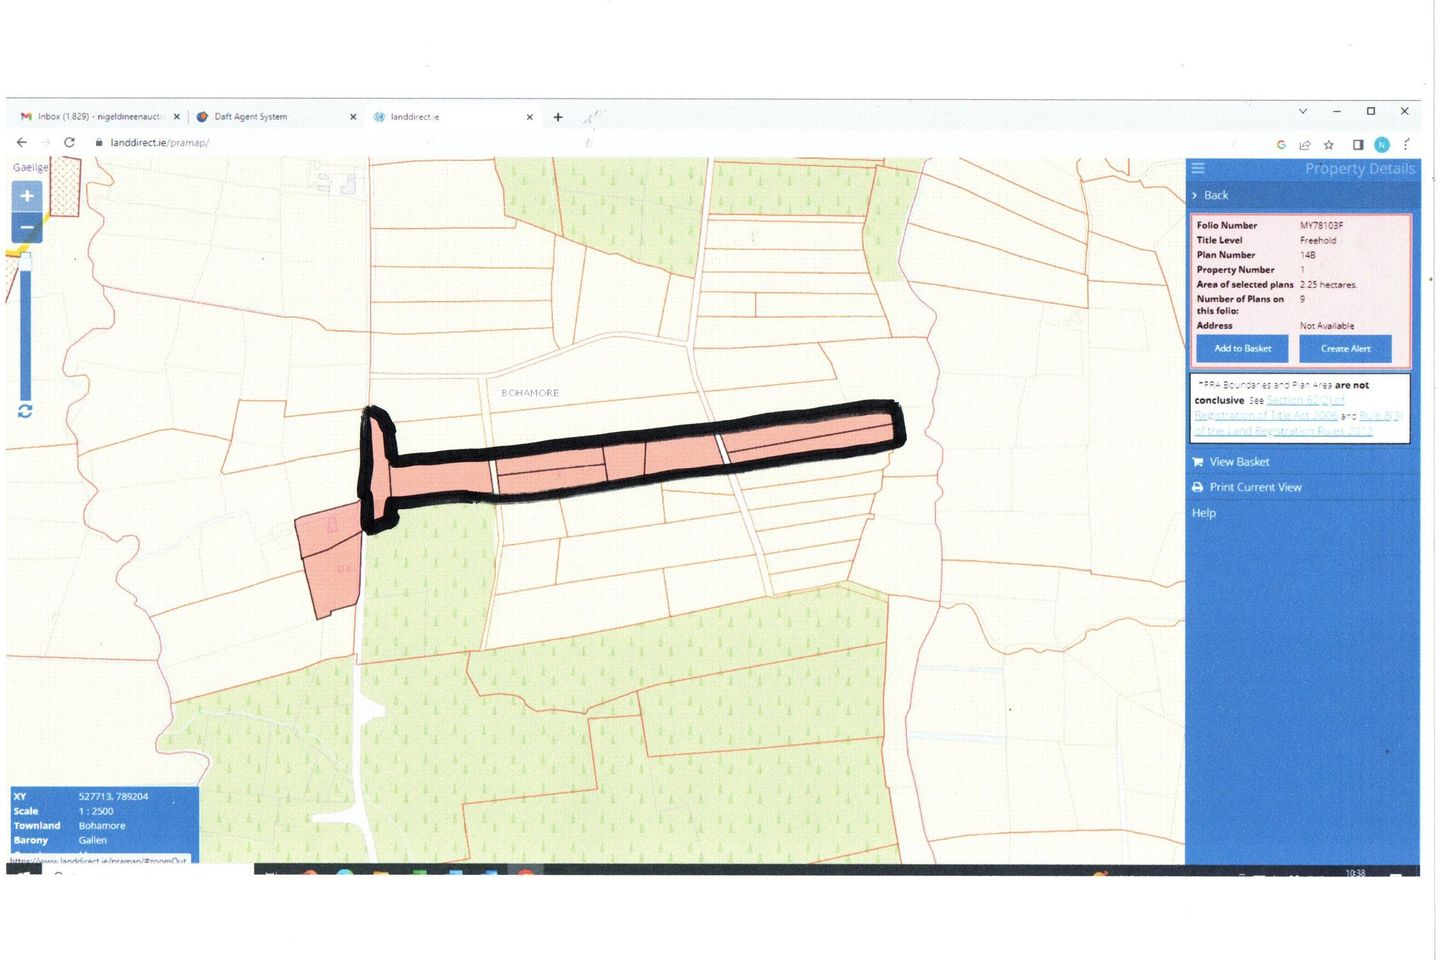Open the hamburger menu in Property Details
The image size is (1440, 960).
(x=1198, y=168)
